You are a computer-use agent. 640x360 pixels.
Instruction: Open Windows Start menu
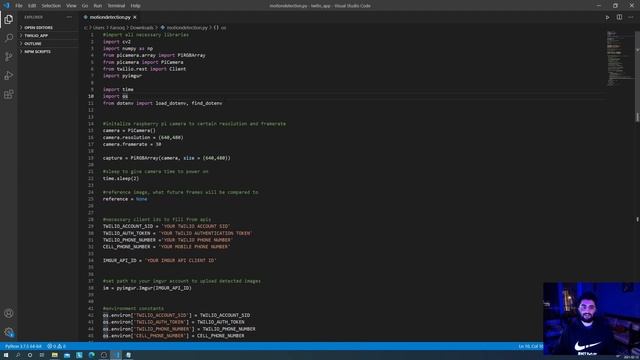6,355
